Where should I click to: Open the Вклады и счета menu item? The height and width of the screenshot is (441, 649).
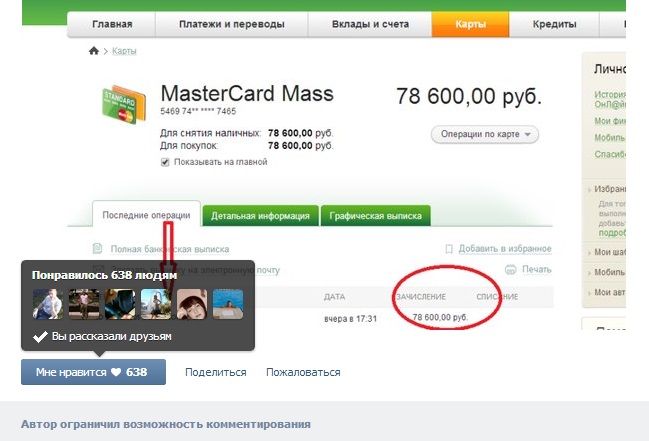pos(370,24)
